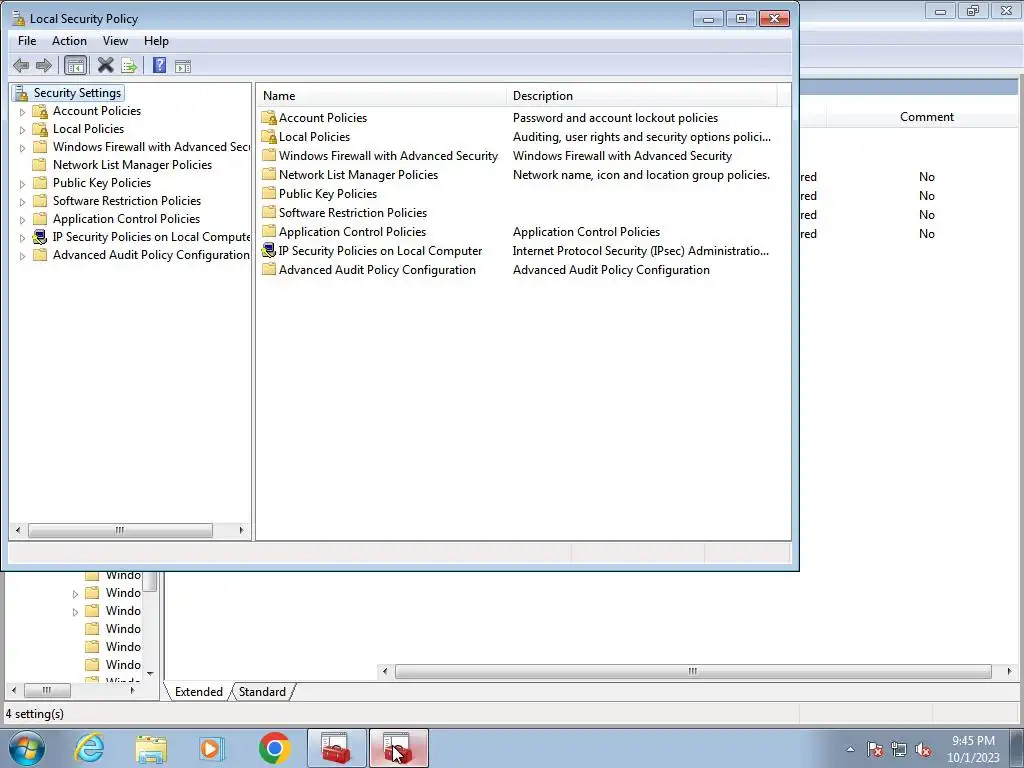The image size is (1024, 768).
Task: Click Application Control Policies folder icon in list
Action: pyautogui.click(x=268, y=231)
